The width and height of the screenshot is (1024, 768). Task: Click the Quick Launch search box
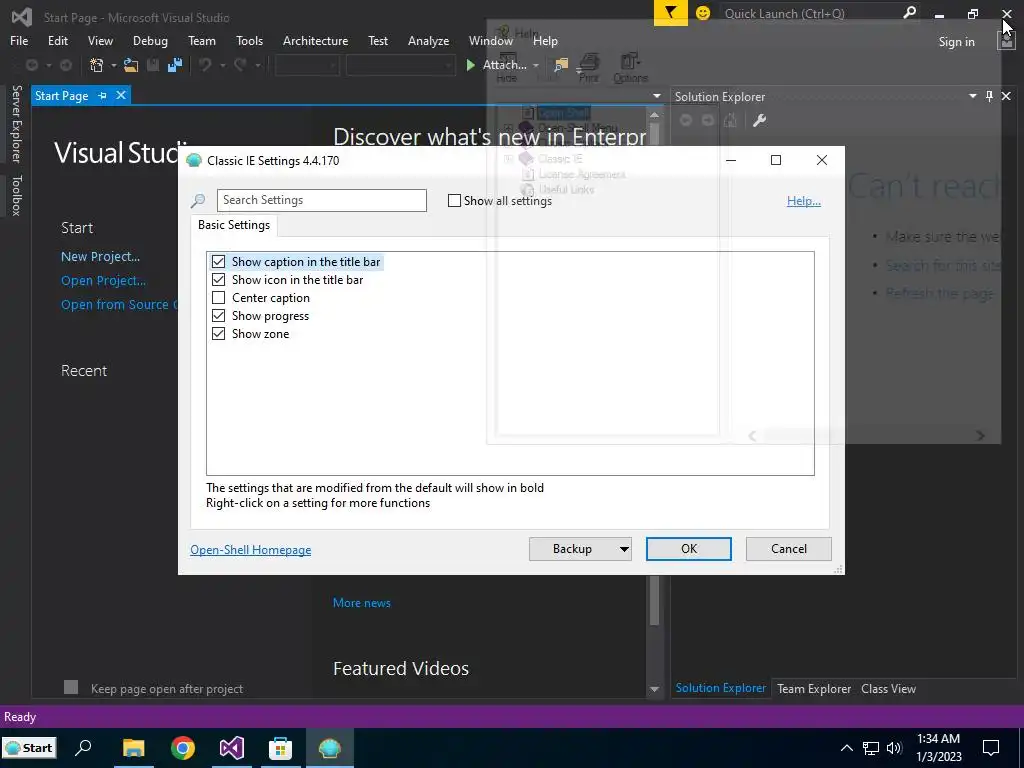812,13
